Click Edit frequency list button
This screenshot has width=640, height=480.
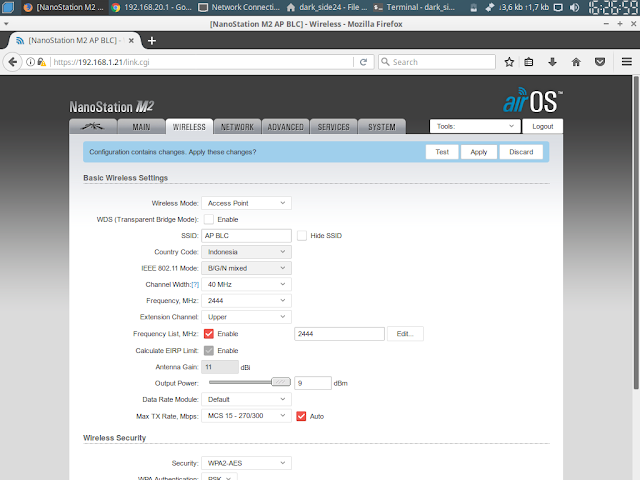[x=405, y=333]
